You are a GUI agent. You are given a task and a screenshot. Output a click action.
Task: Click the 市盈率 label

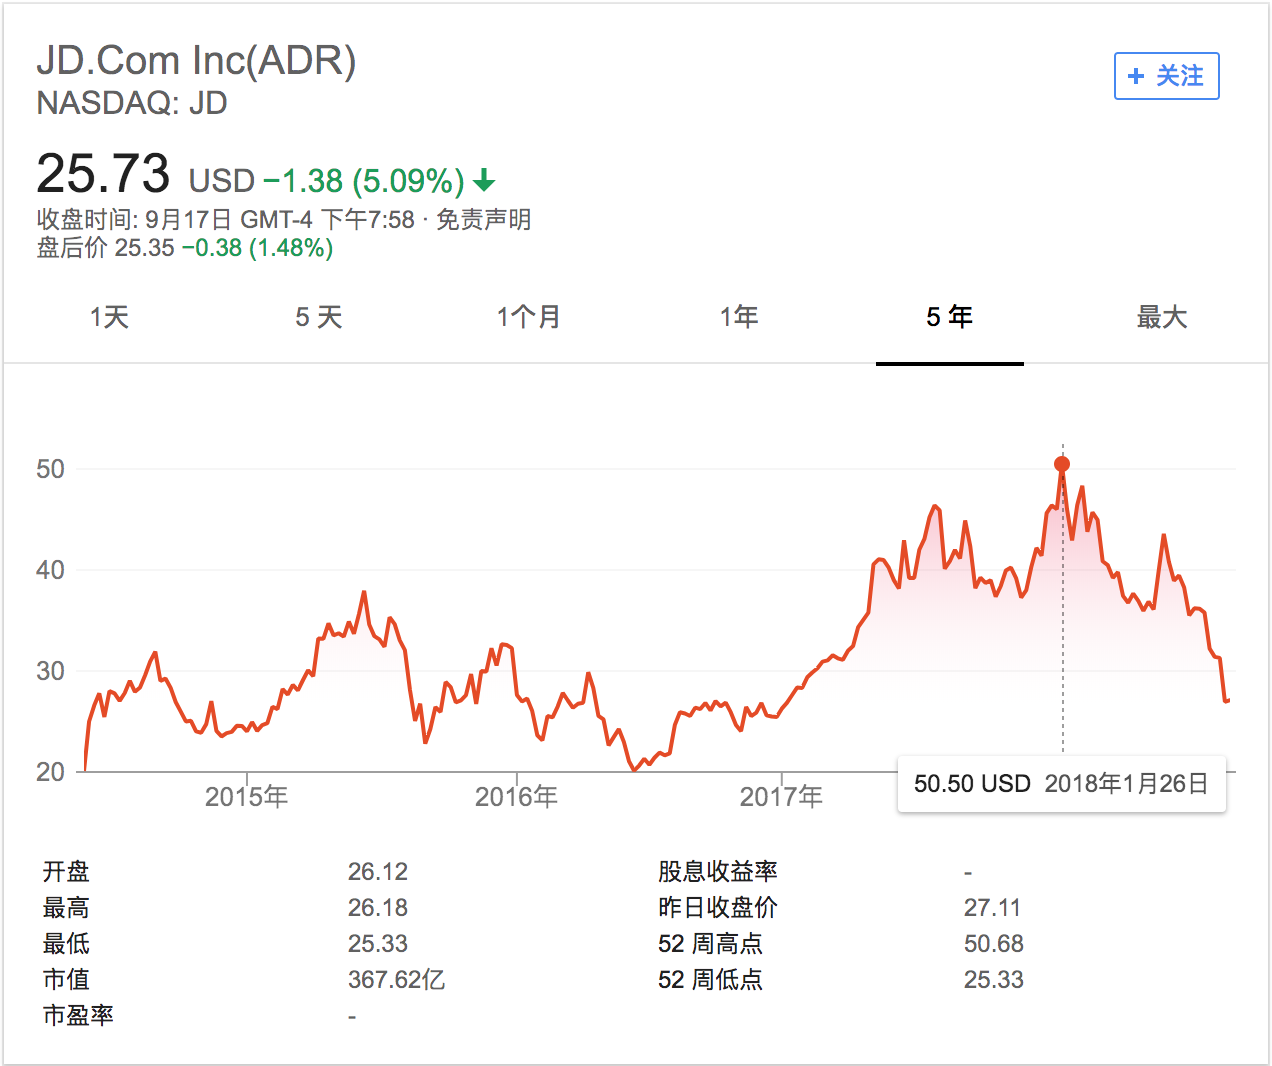tap(78, 1015)
